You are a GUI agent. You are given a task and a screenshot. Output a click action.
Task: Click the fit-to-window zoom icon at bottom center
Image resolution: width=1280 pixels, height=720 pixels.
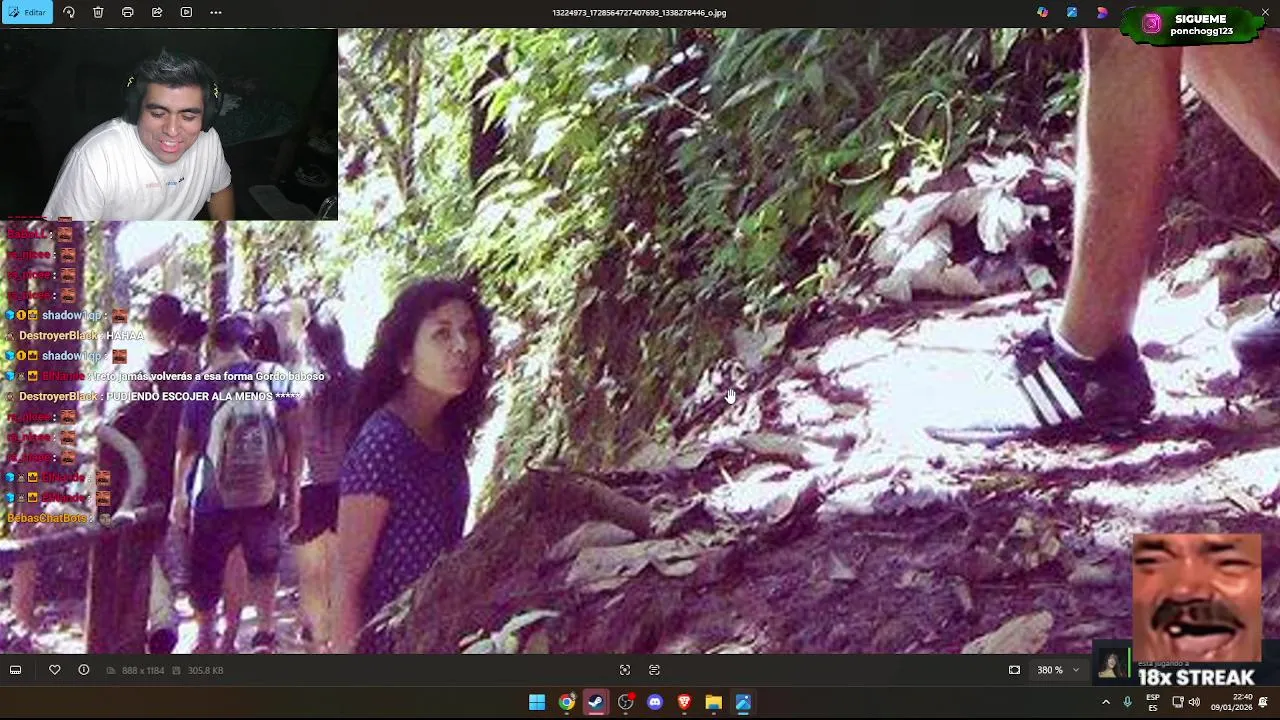[625, 670]
